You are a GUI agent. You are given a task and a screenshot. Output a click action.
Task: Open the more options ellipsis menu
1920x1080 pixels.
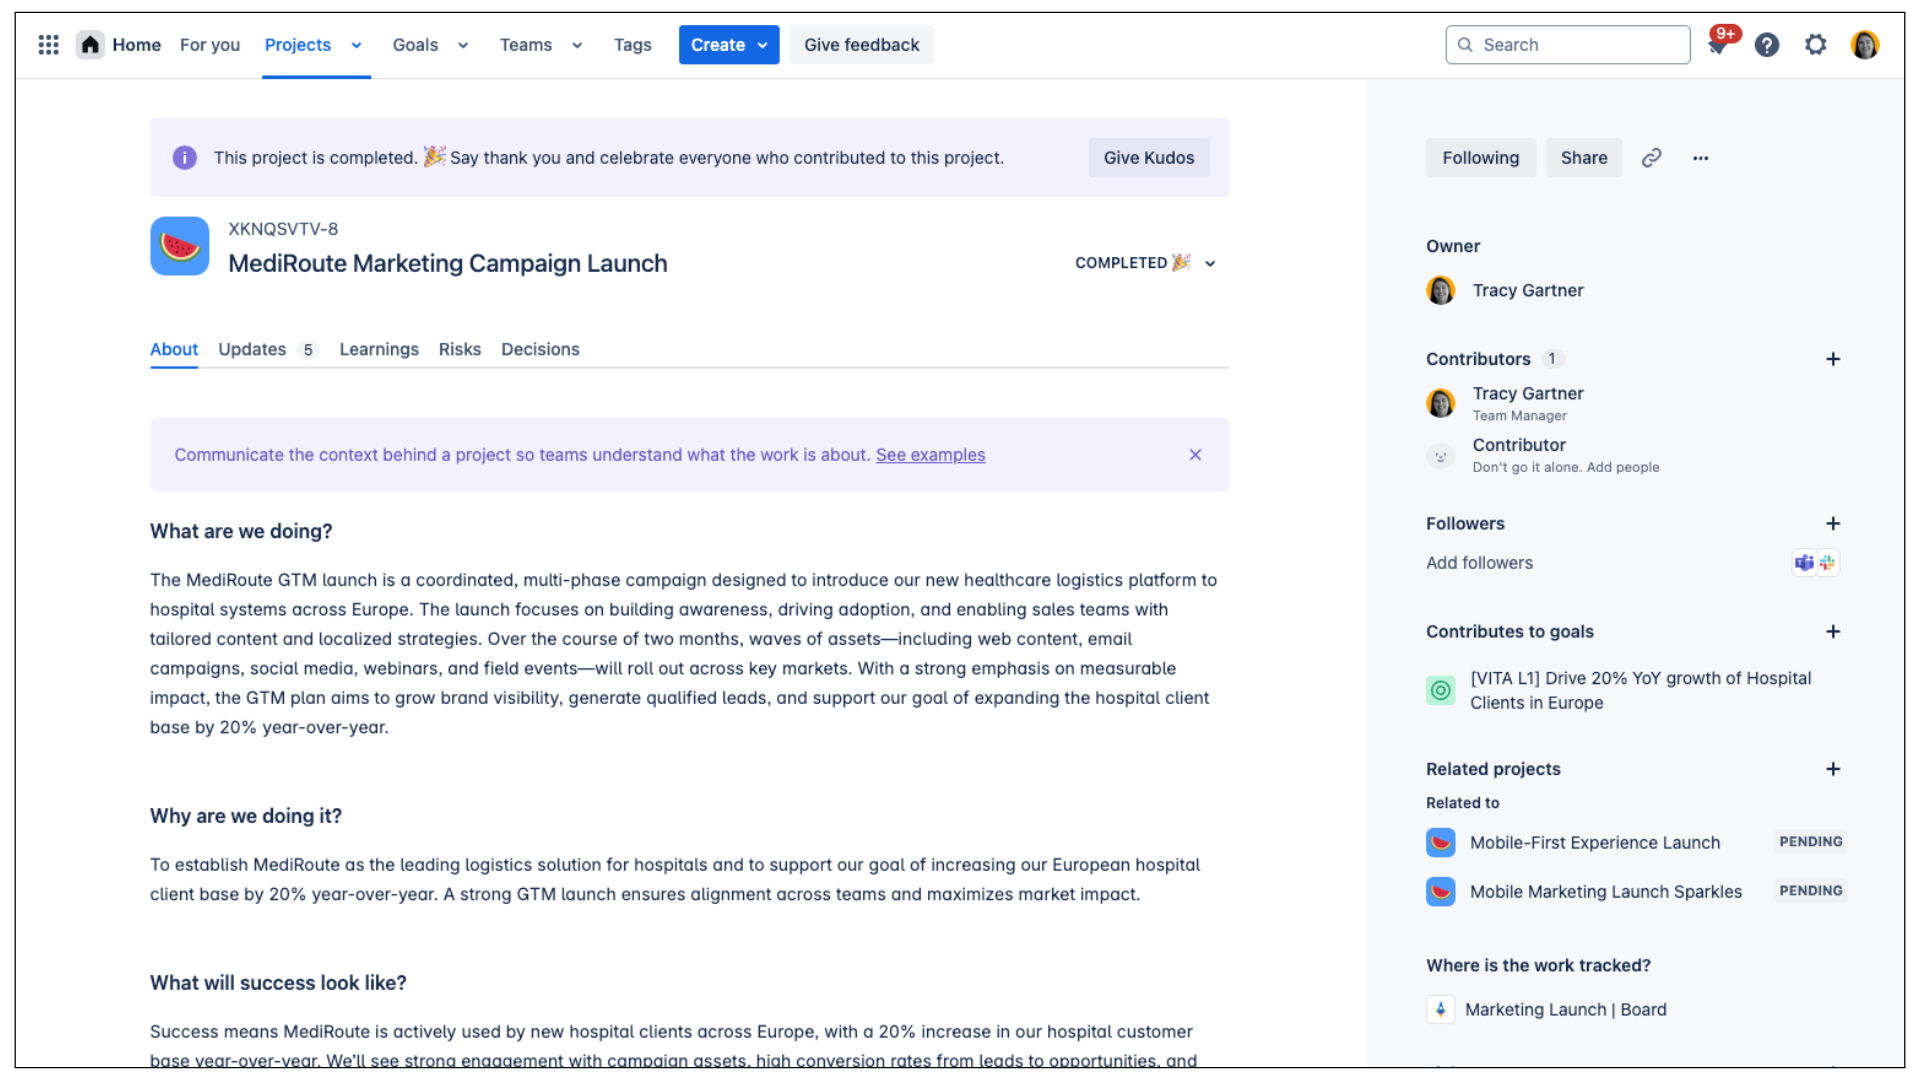point(1700,157)
